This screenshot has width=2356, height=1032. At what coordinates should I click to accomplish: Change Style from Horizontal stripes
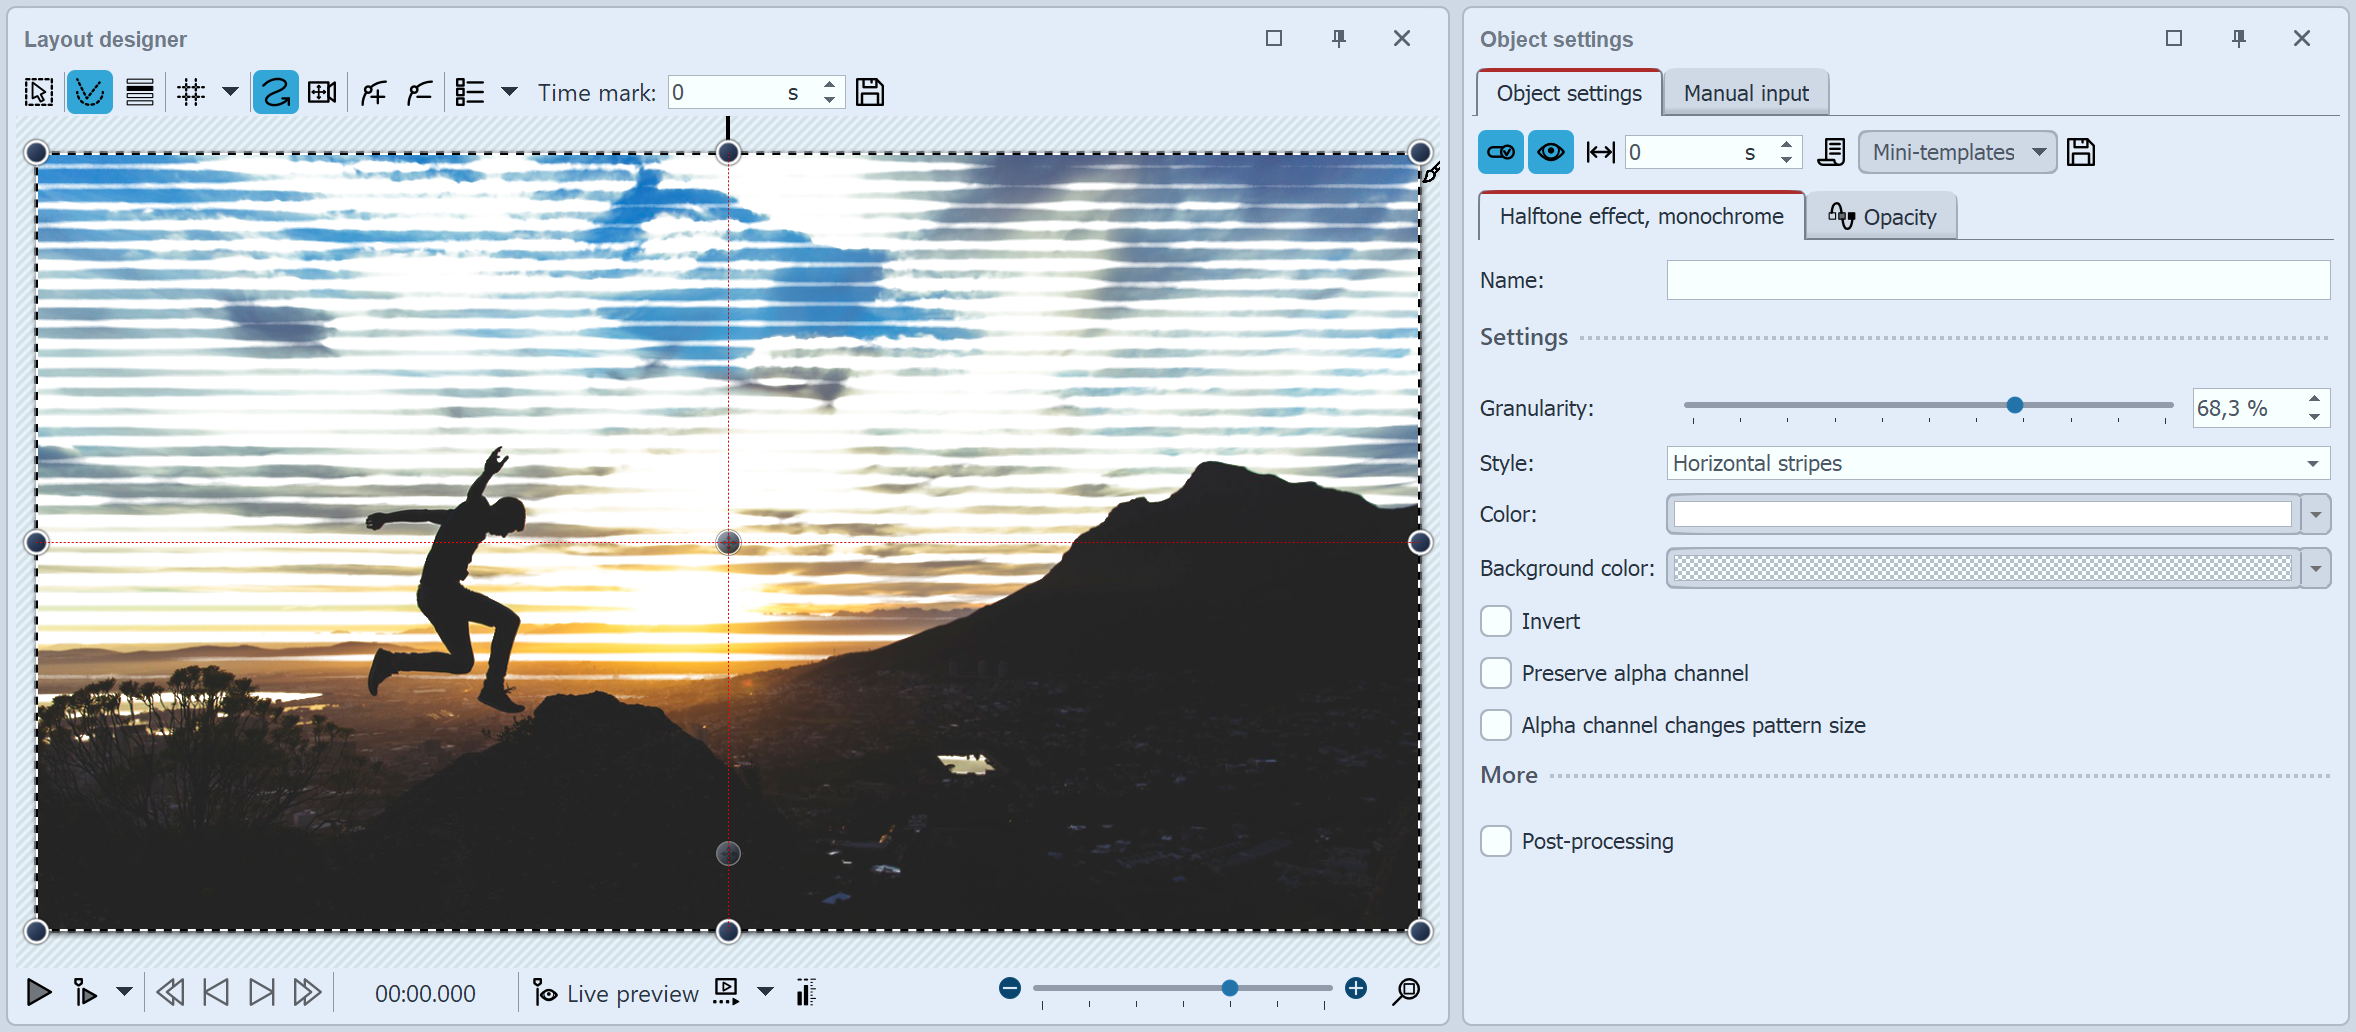[x=2311, y=463]
